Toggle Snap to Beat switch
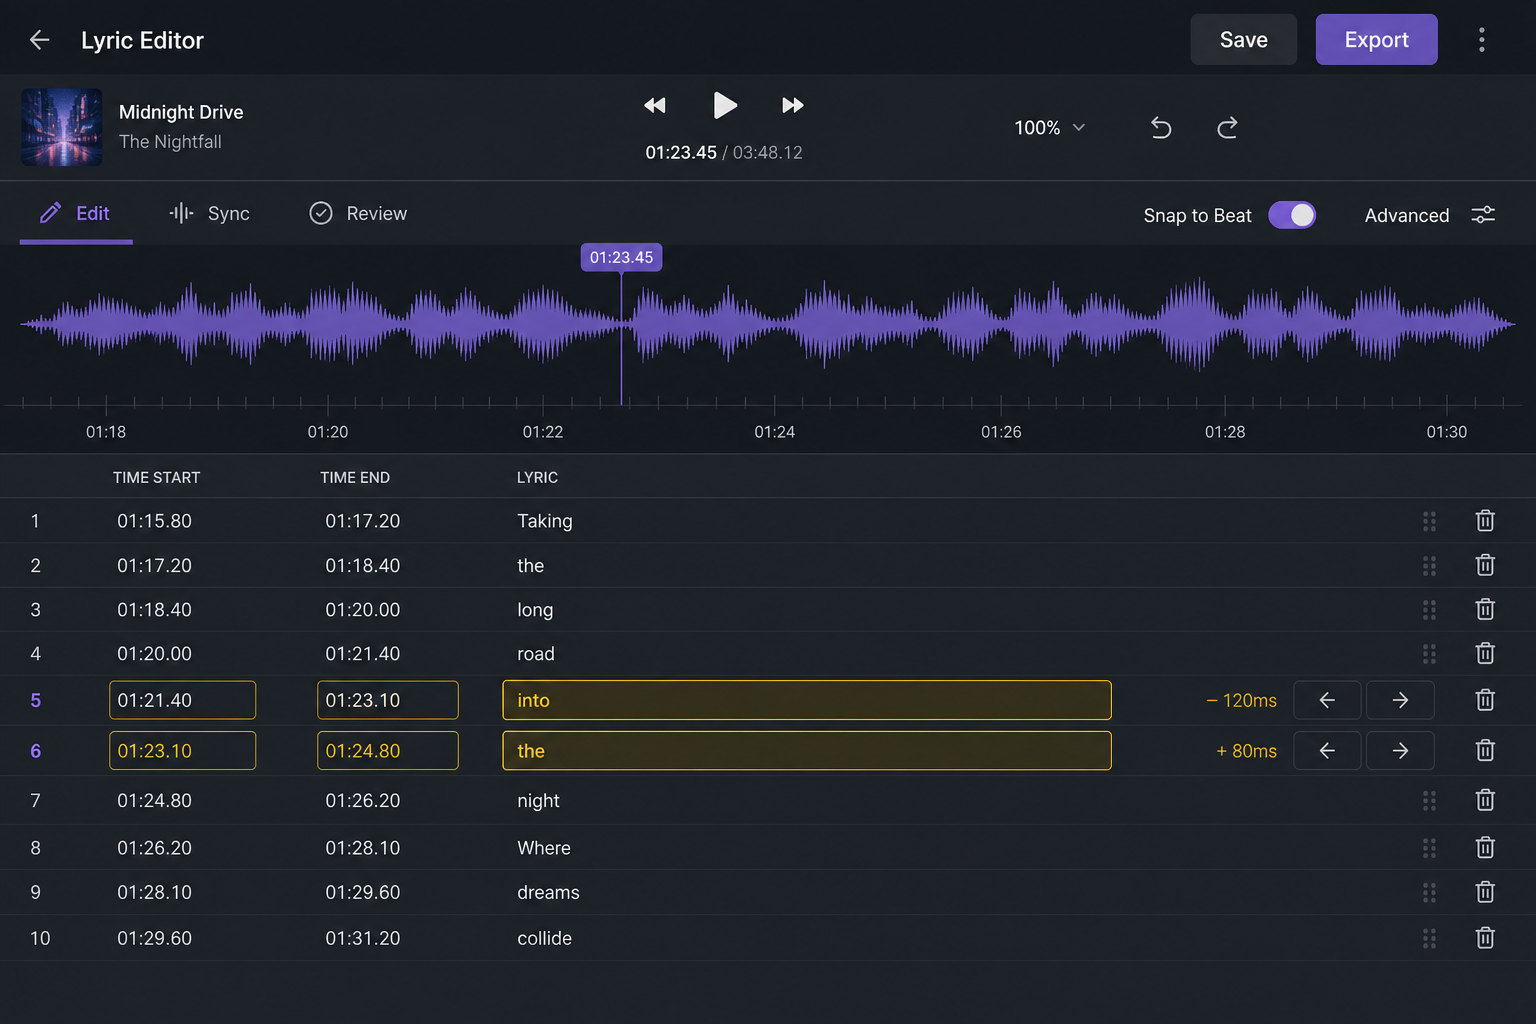 (x=1292, y=215)
